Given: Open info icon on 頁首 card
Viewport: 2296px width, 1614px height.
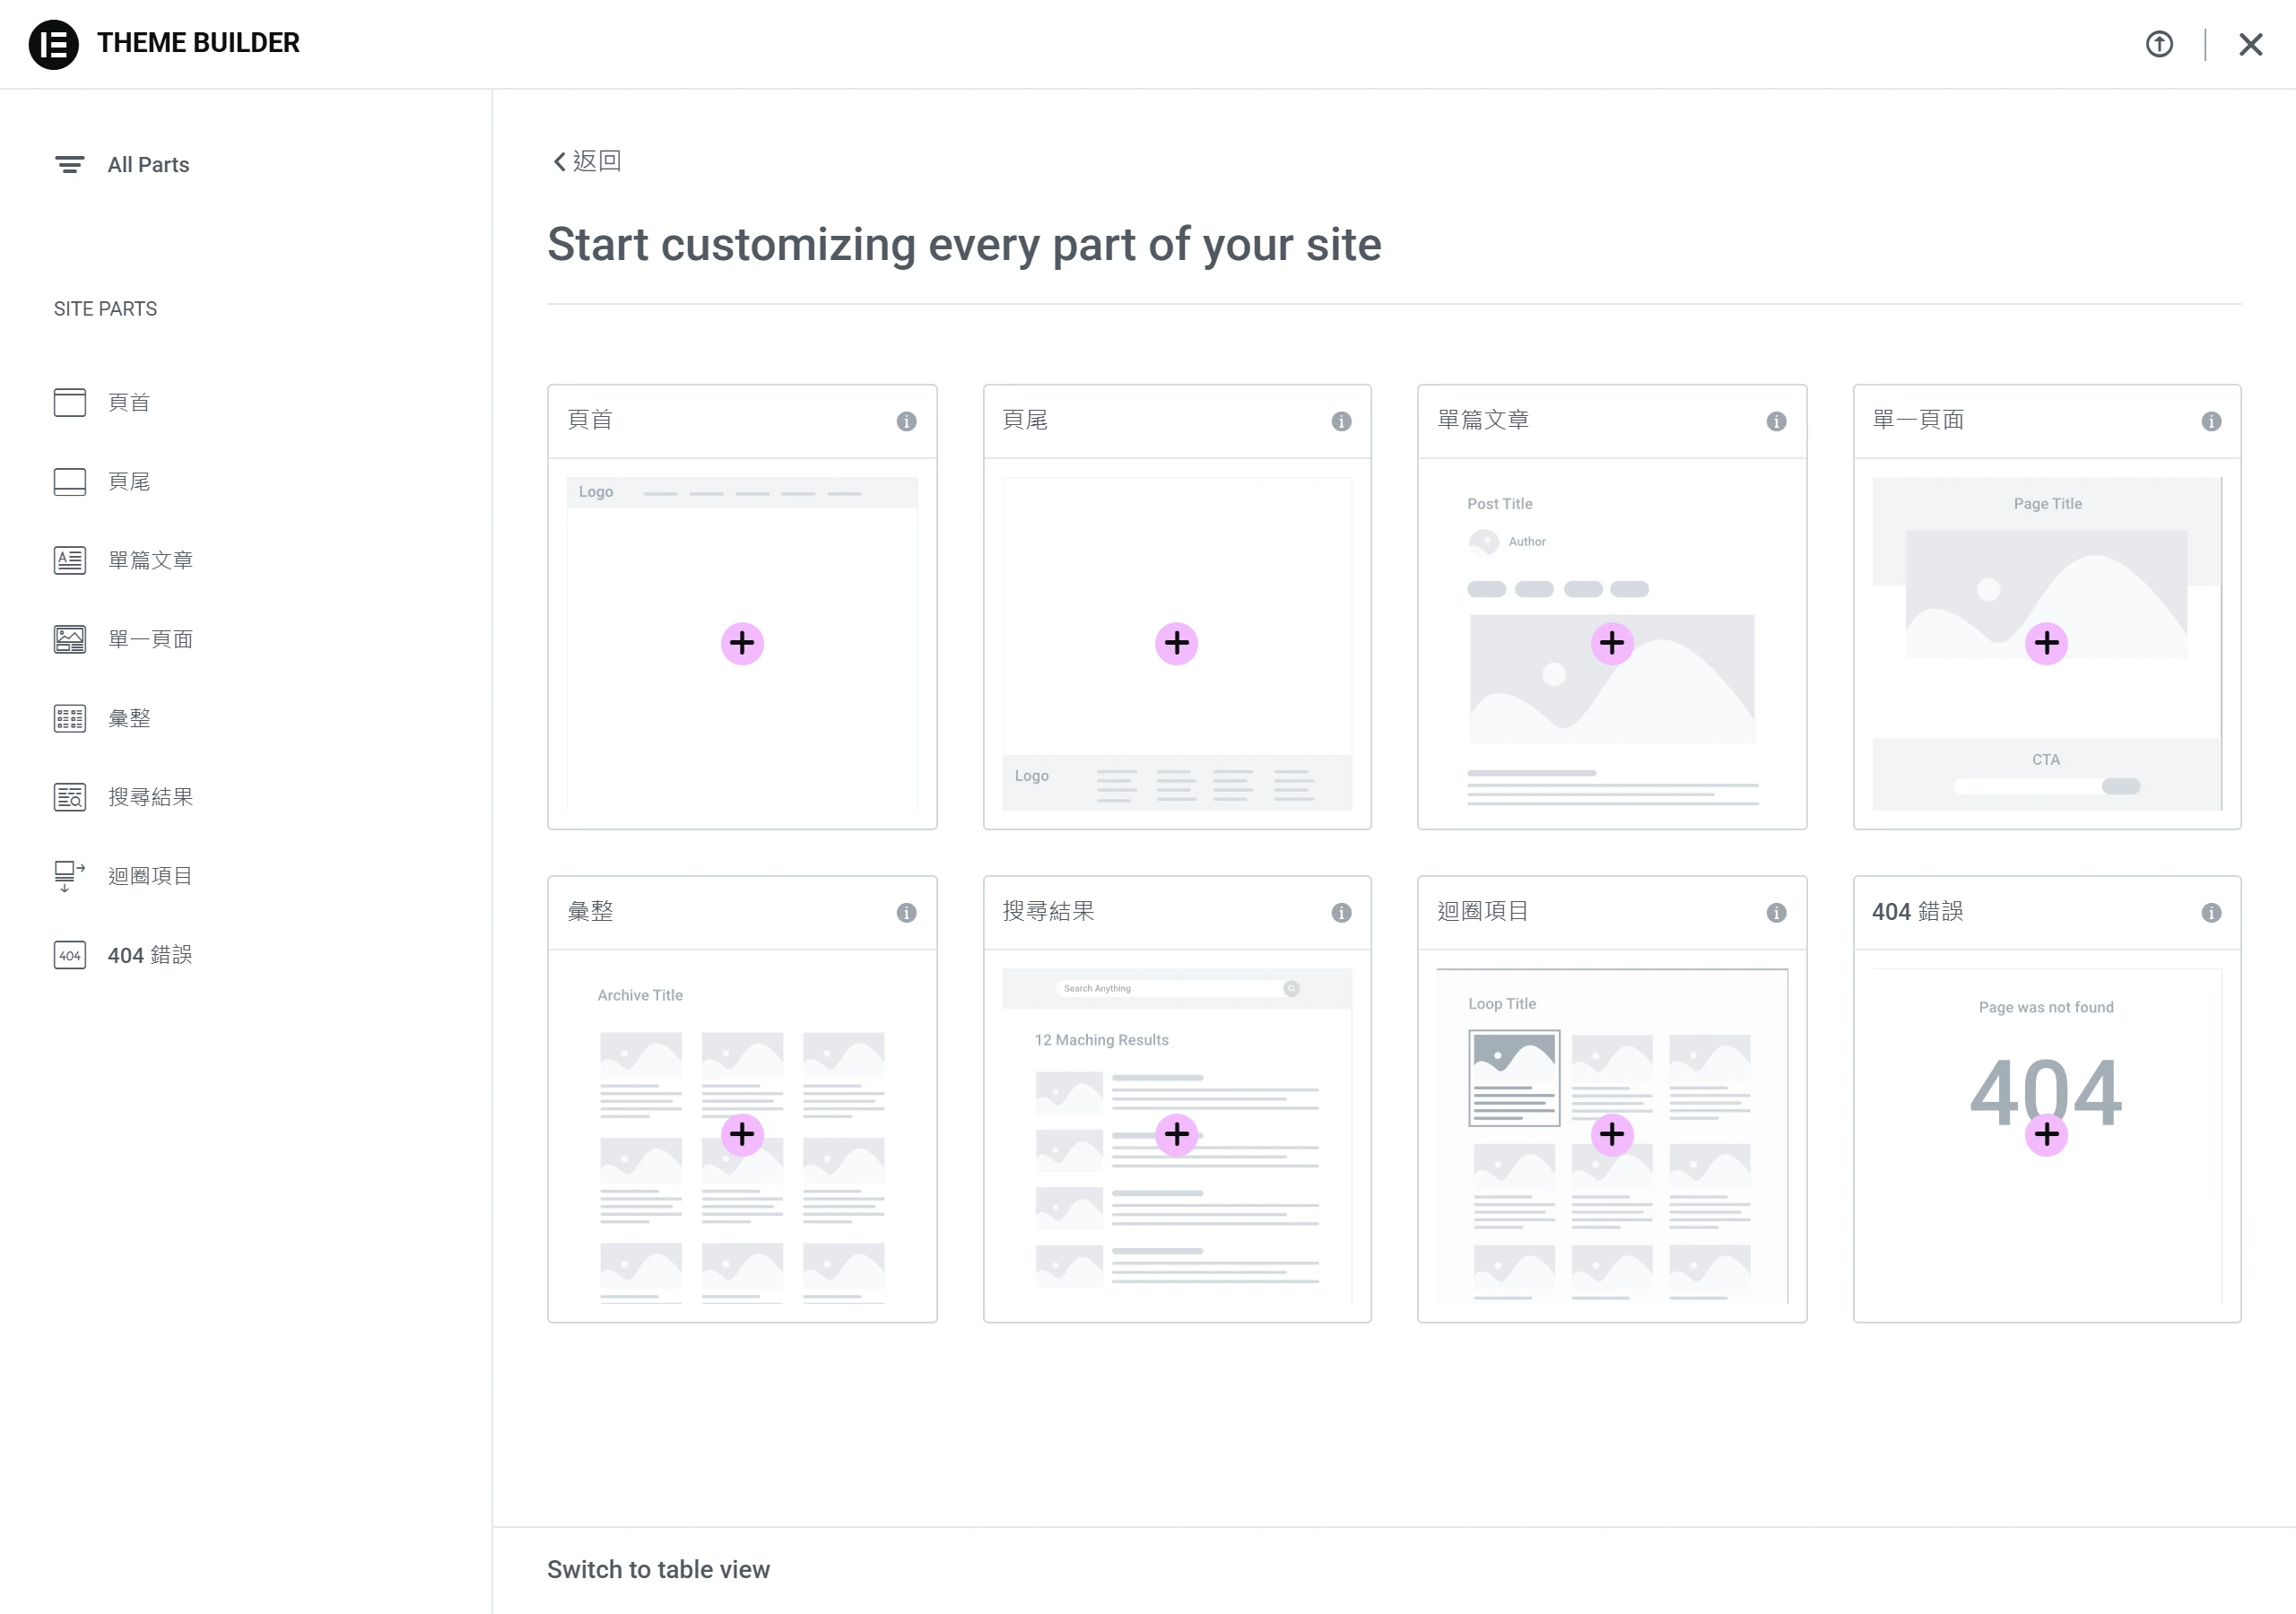Looking at the screenshot, I should pyautogui.click(x=906, y=421).
